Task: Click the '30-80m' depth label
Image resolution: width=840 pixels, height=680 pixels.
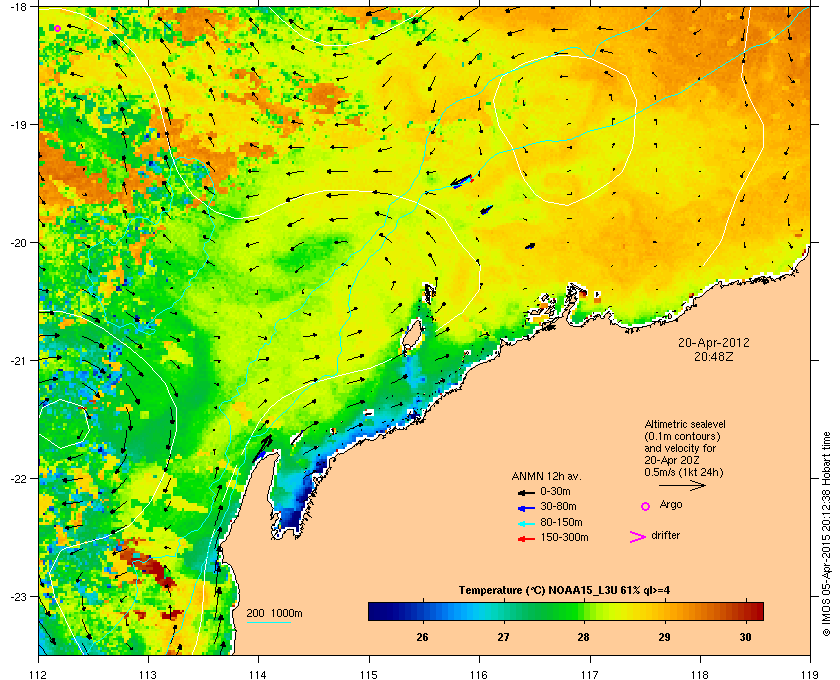Action: (558, 506)
